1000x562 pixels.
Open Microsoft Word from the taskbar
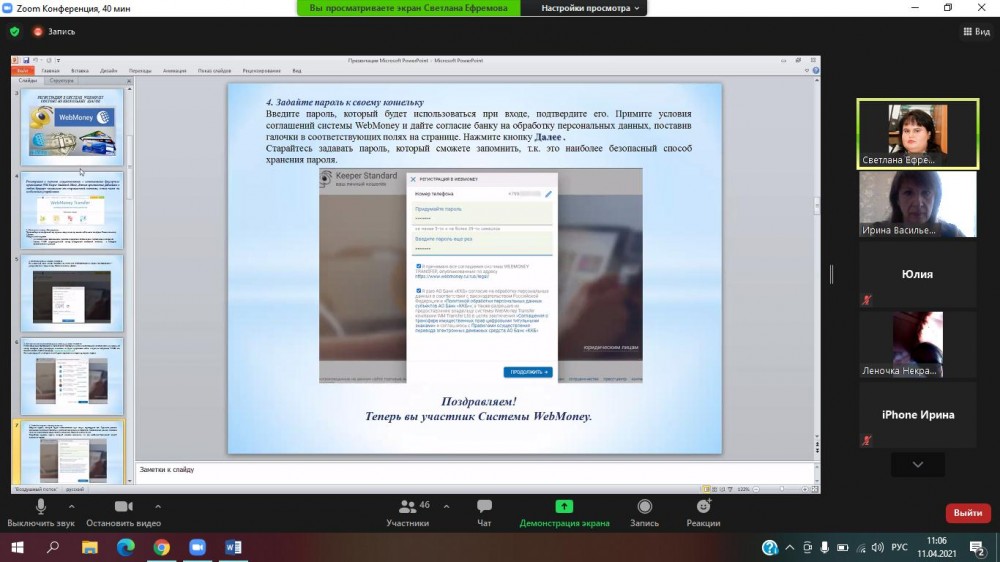[x=234, y=547]
